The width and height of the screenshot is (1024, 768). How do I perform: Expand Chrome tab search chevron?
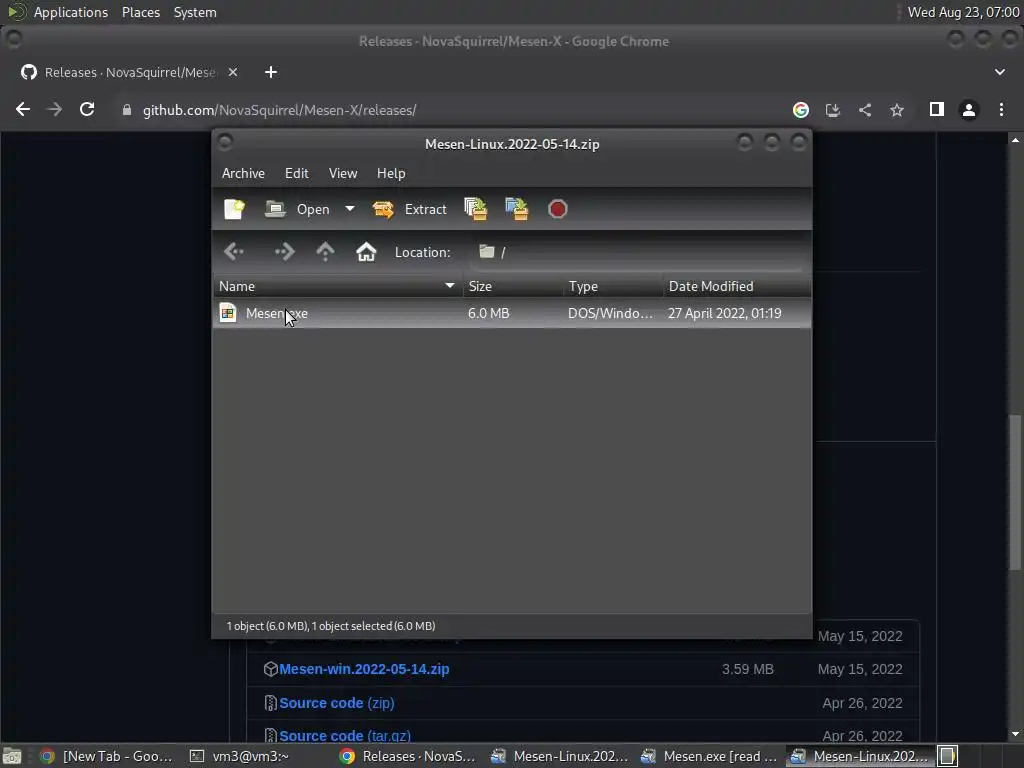coord(1000,72)
